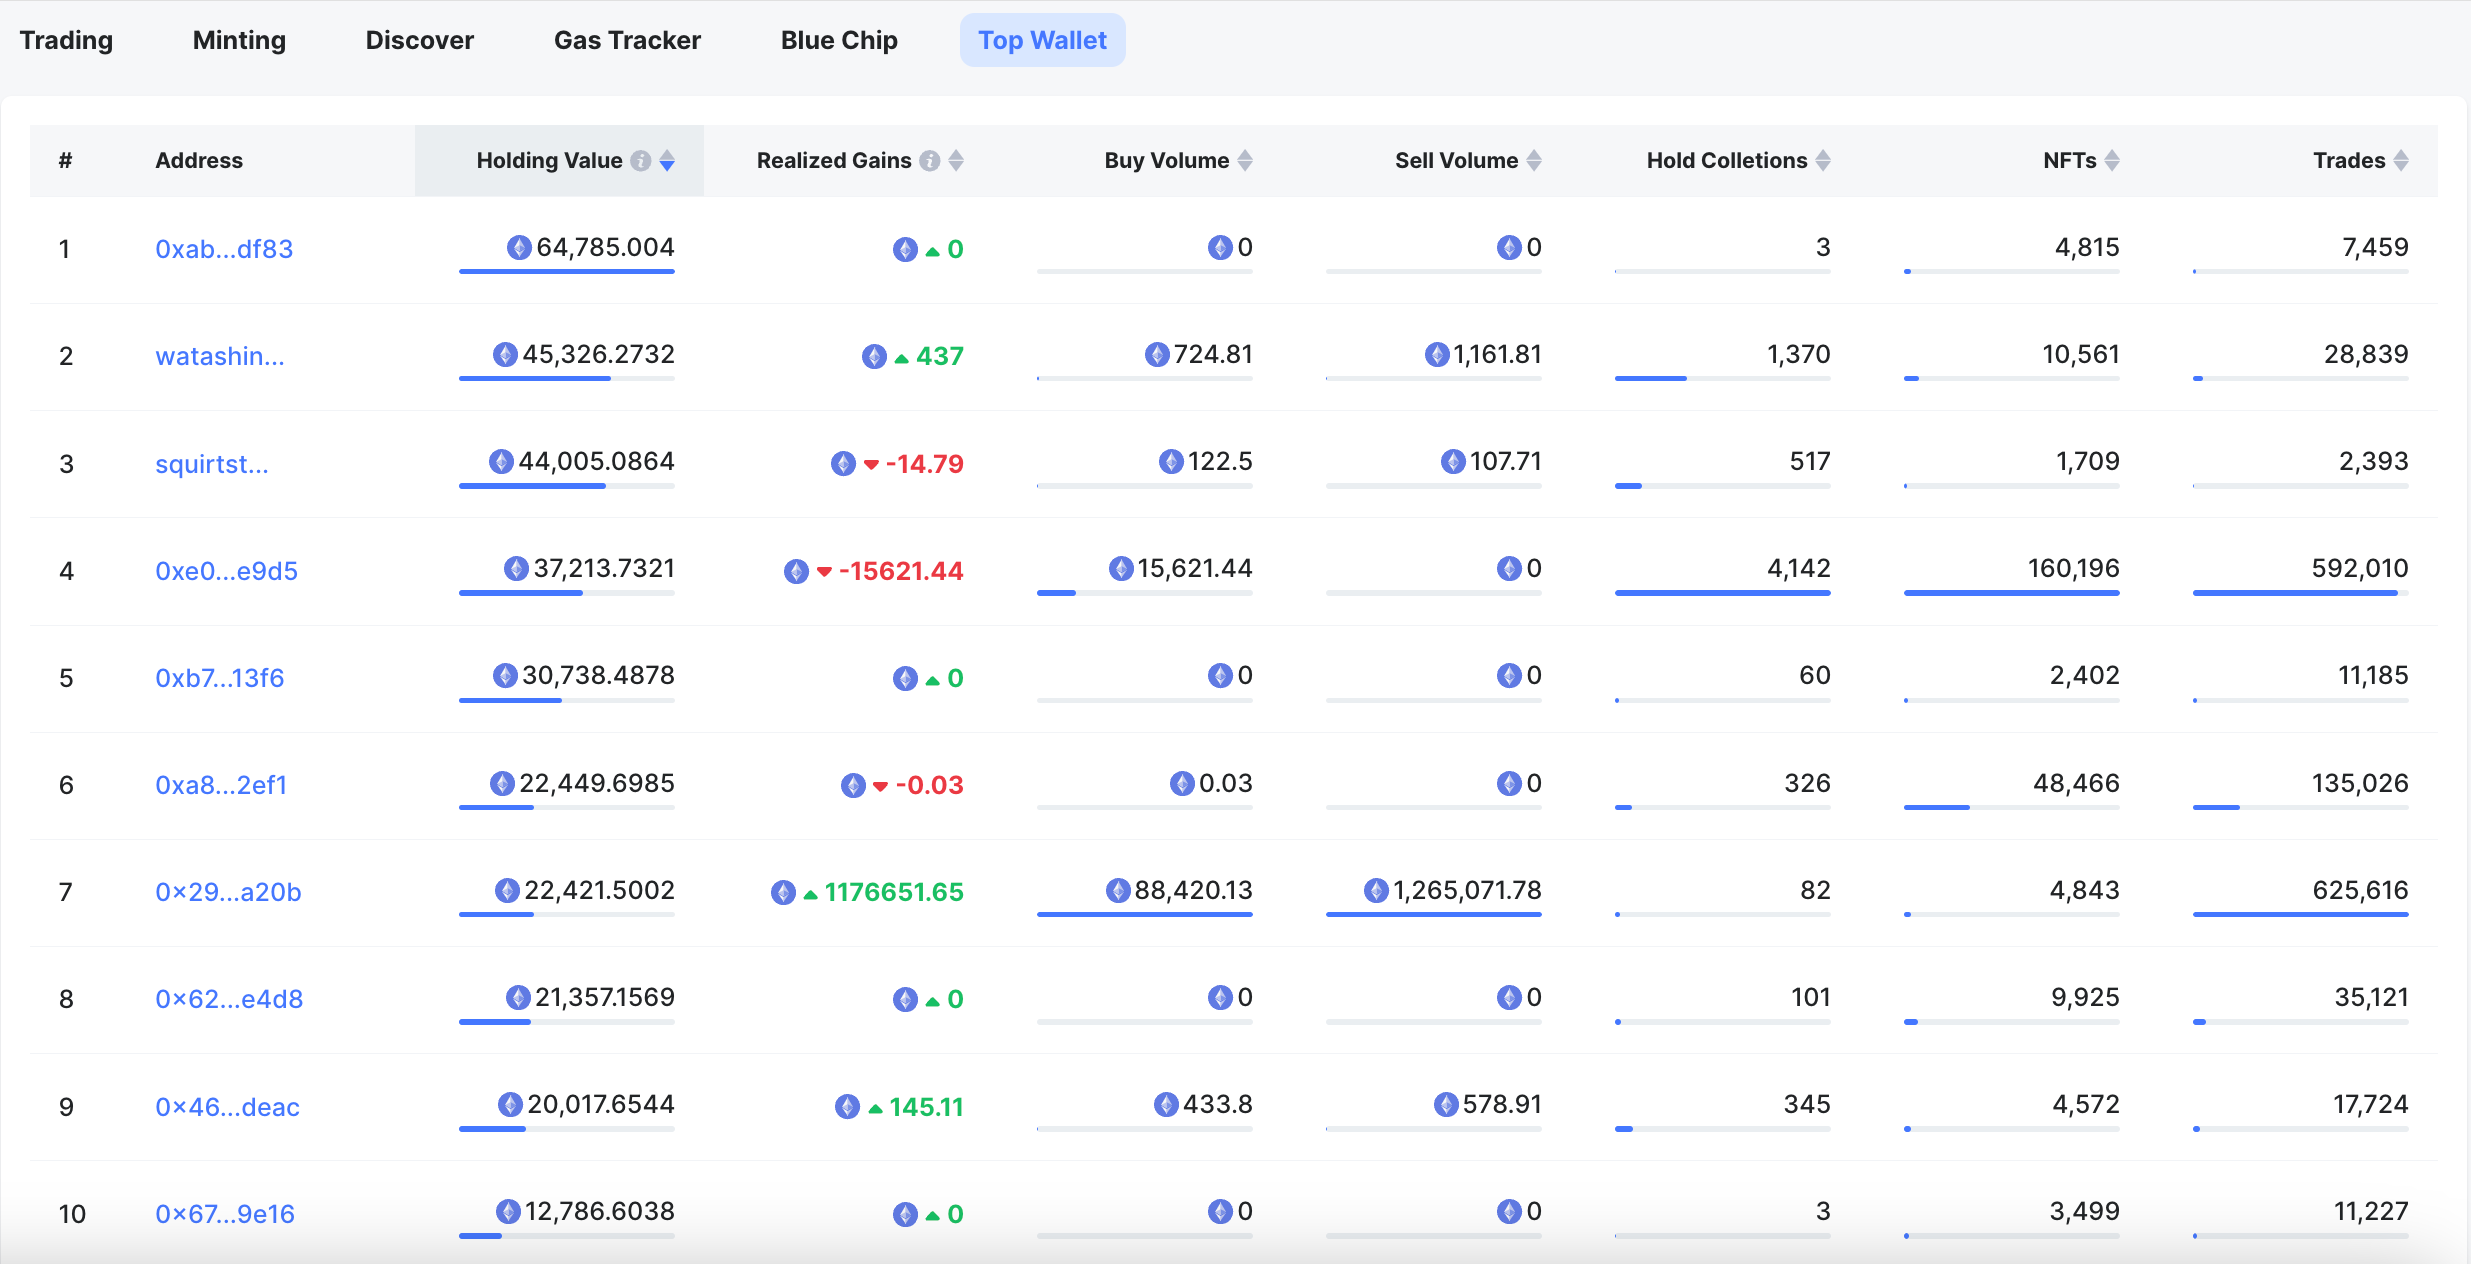This screenshot has height=1264, width=2471.
Task: Open the watashin... wallet link
Action: [x=220, y=356]
